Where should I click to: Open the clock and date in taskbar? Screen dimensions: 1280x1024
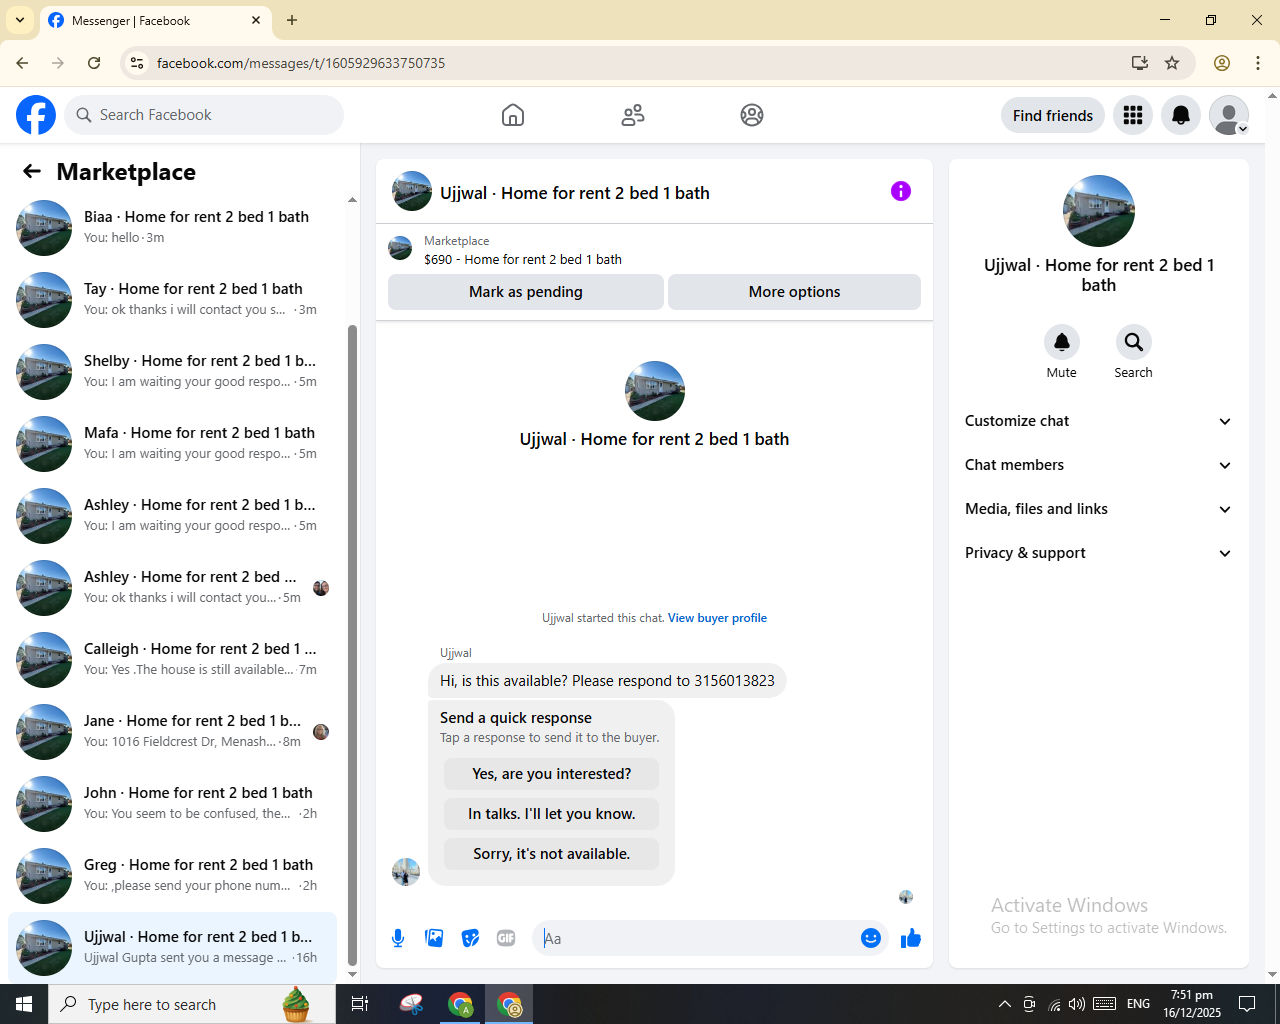1192,1004
